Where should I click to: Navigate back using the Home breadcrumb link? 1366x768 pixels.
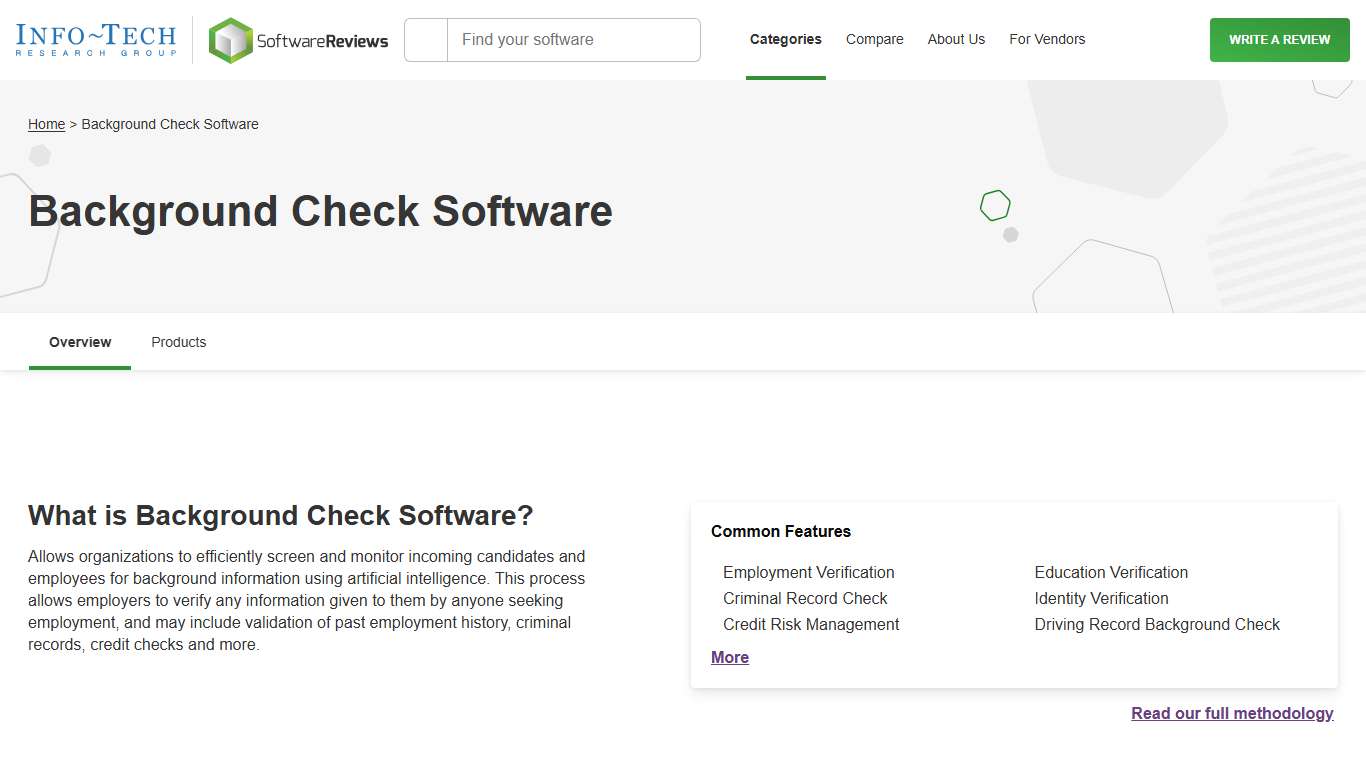[46, 124]
